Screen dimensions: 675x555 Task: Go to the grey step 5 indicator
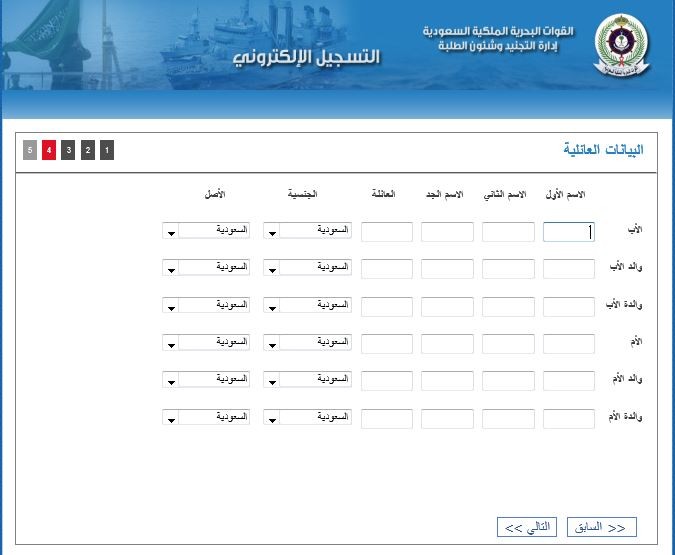coord(30,150)
